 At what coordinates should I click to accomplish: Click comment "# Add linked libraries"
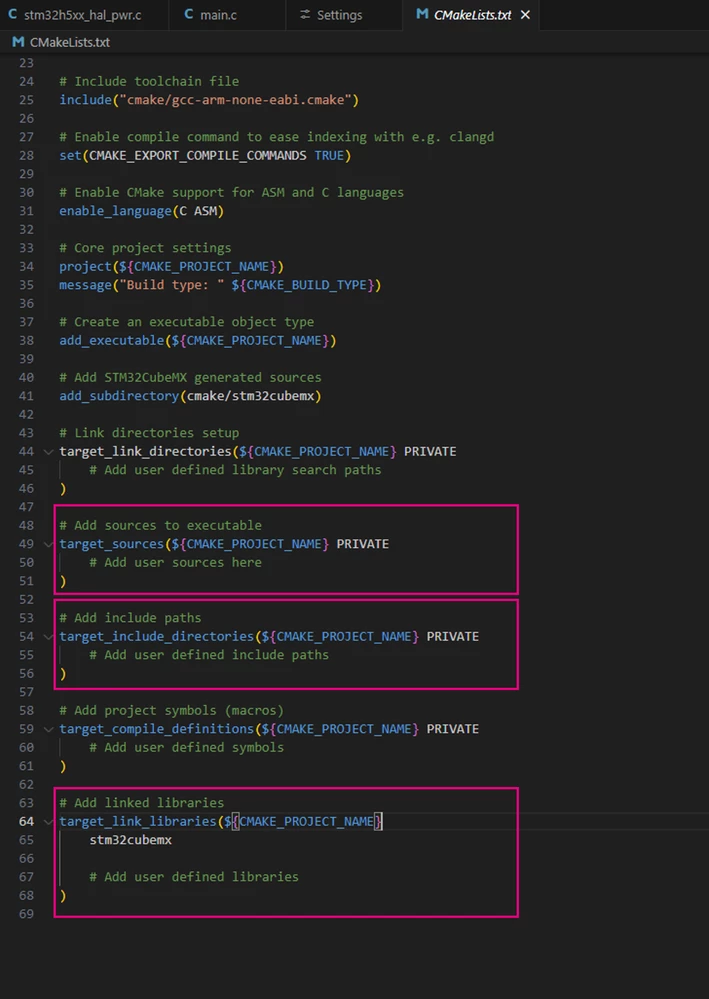point(141,803)
